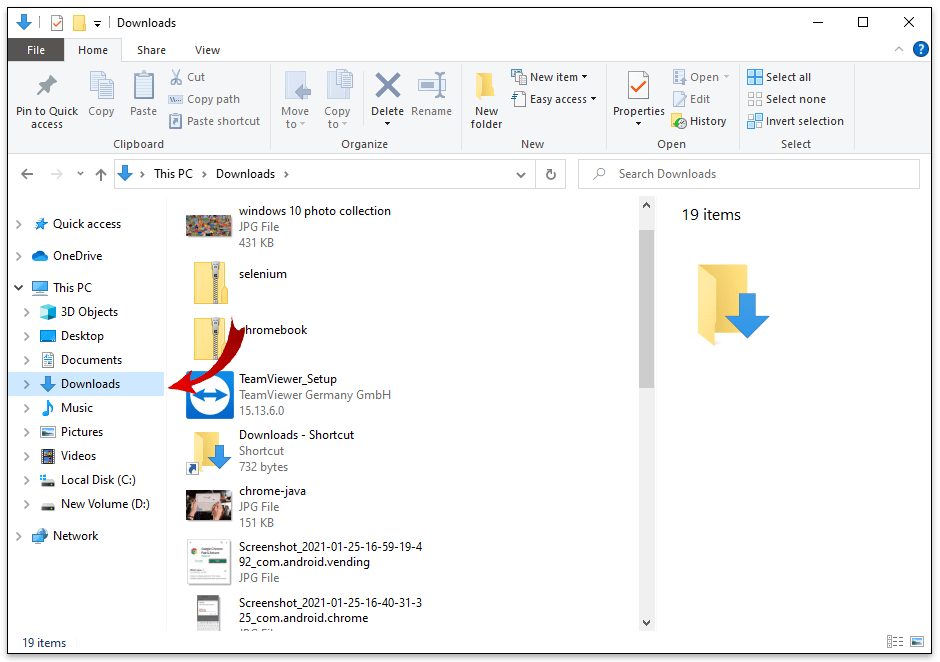Click the Delete icon in Organize group

click(x=387, y=86)
